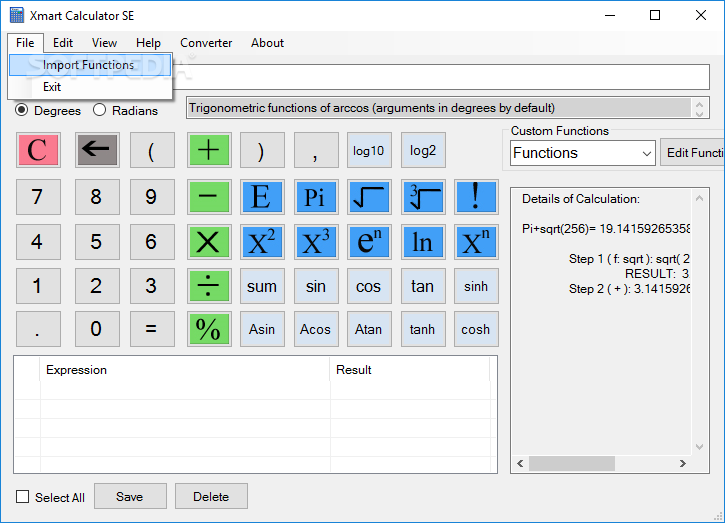Viewport: 725px width, 523px height.
Task: Click digit 0 button
Action: click(97, 329)
